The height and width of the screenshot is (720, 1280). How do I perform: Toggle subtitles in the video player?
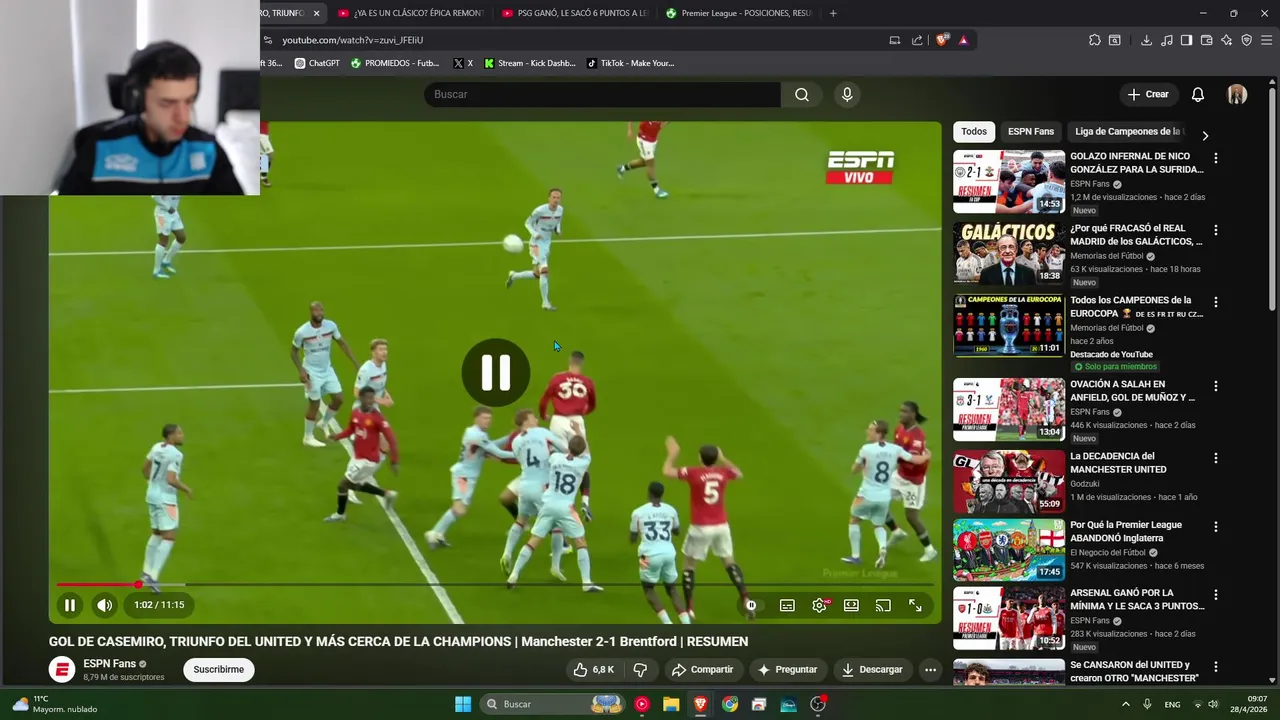coord(787,605)
